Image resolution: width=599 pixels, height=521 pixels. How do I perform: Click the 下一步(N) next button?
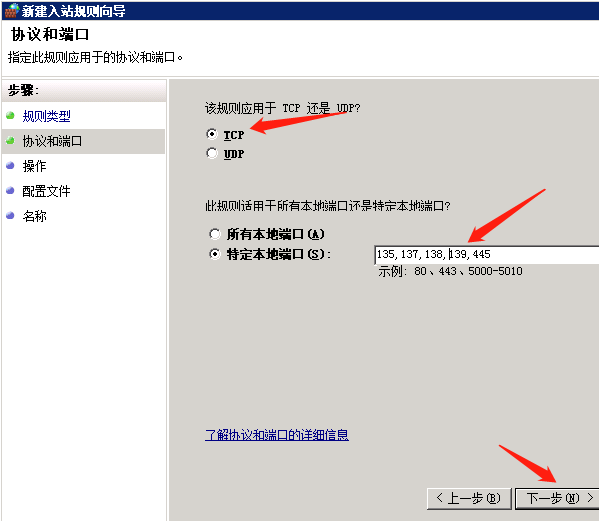pyautogui.click(x=557, y=498)
